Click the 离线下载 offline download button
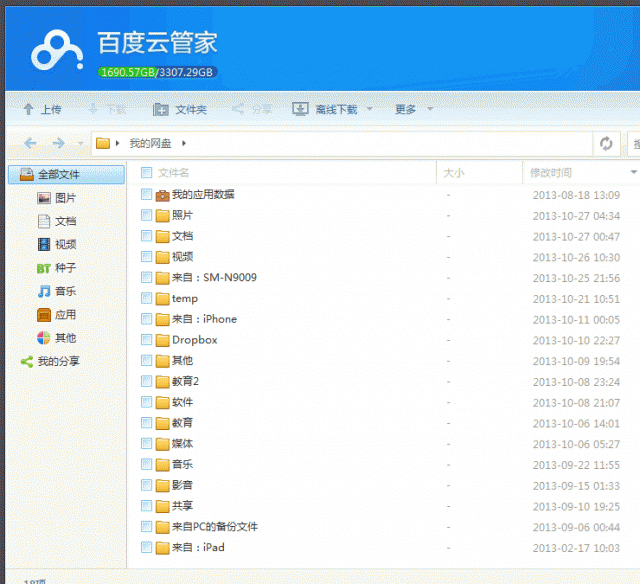This screenshot has height=584, width=640. (325, 109)
